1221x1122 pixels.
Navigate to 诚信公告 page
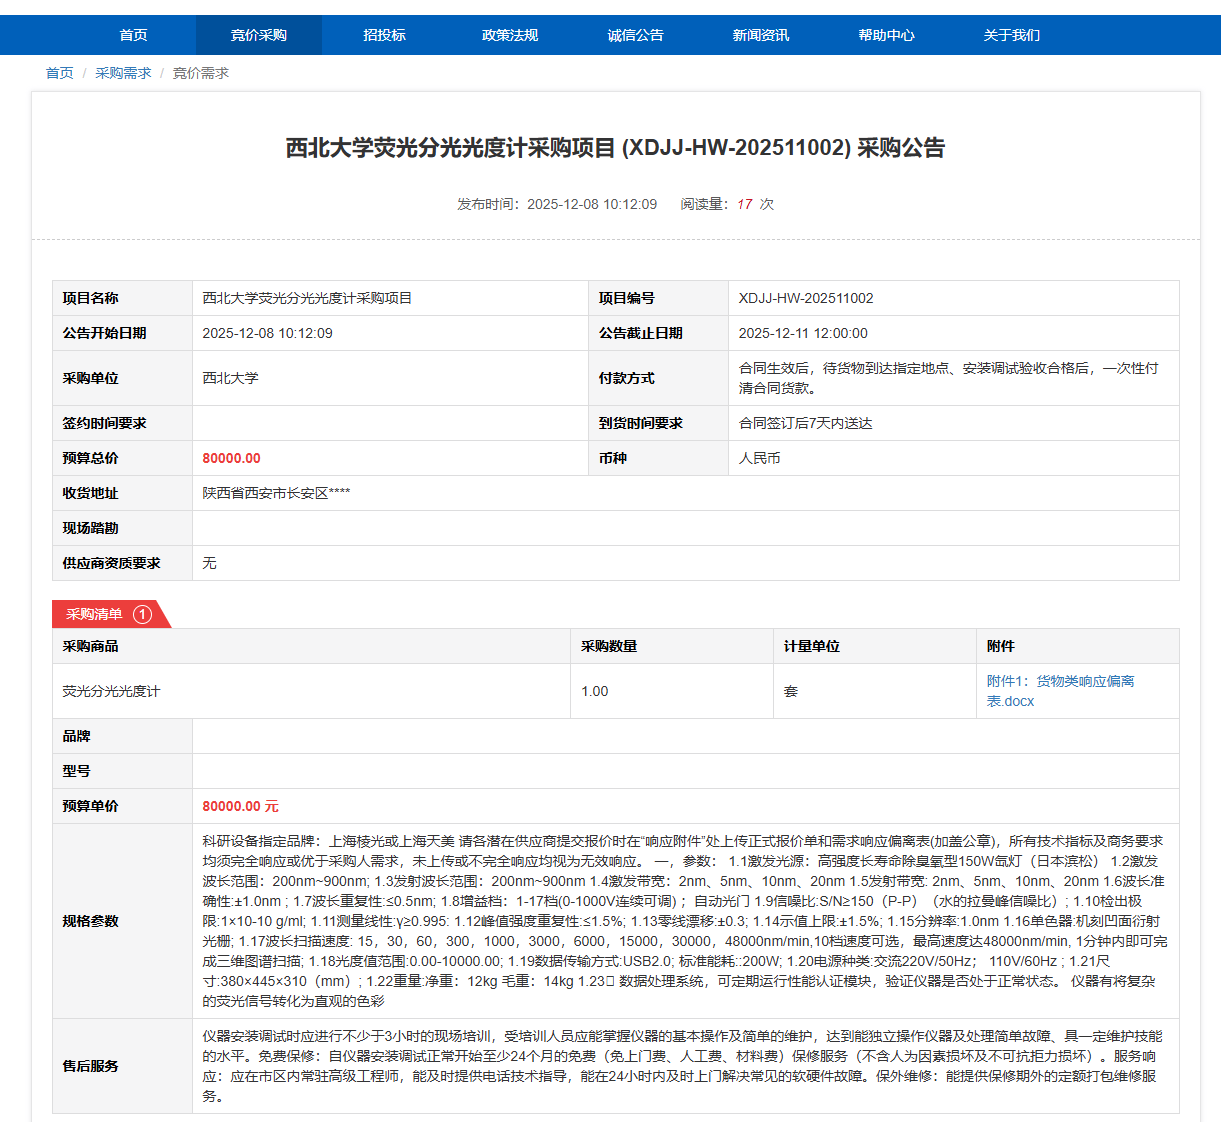point(635,35)
